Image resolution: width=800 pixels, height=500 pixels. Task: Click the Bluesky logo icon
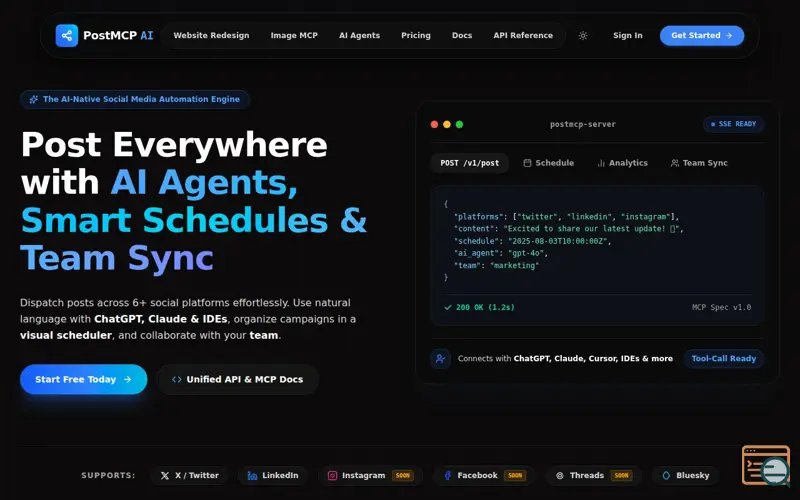pos(666,476)
